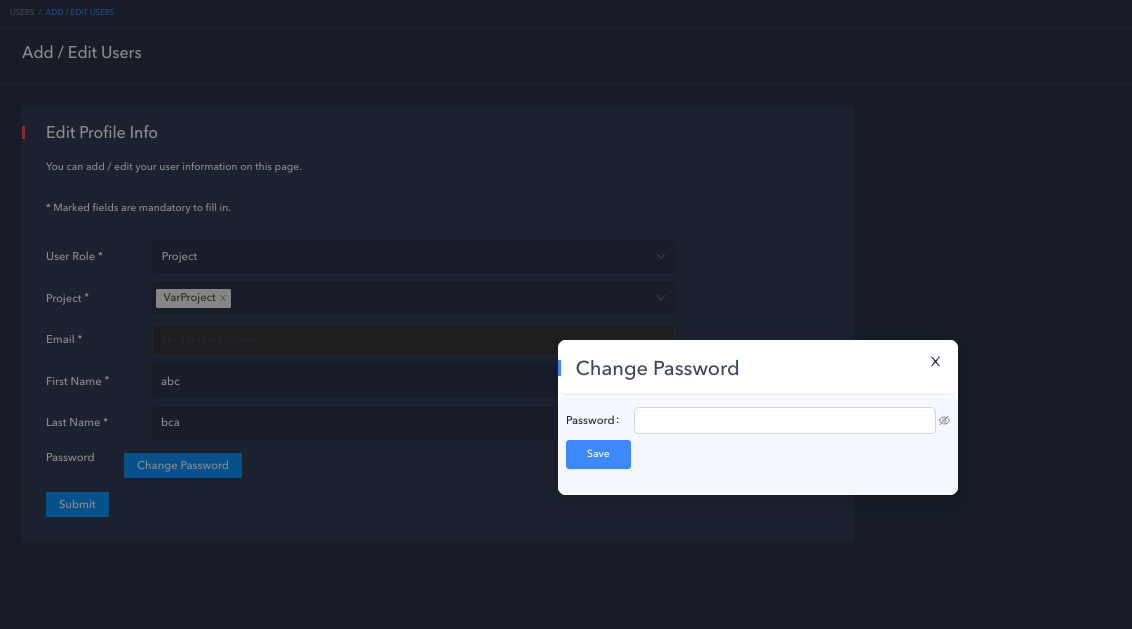Click the Add / Edit Users page title
1132x629 pixels.
(82, 52)
